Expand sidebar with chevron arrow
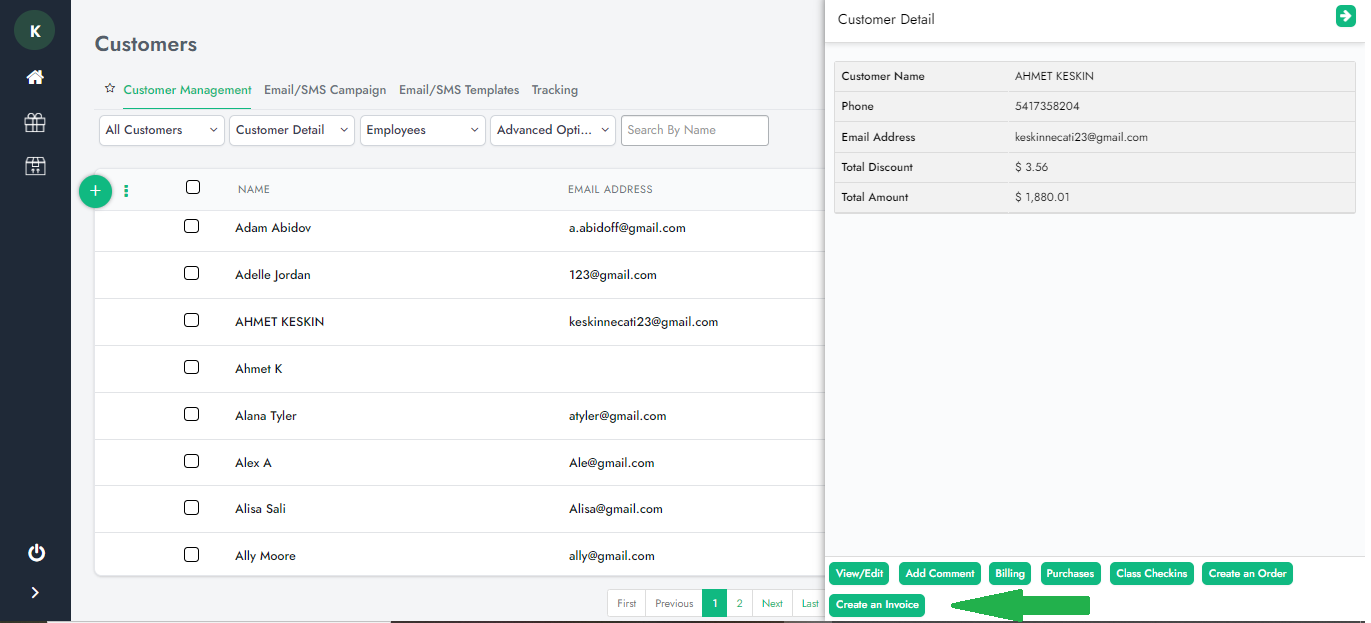1371x623 pixels. 35,593
